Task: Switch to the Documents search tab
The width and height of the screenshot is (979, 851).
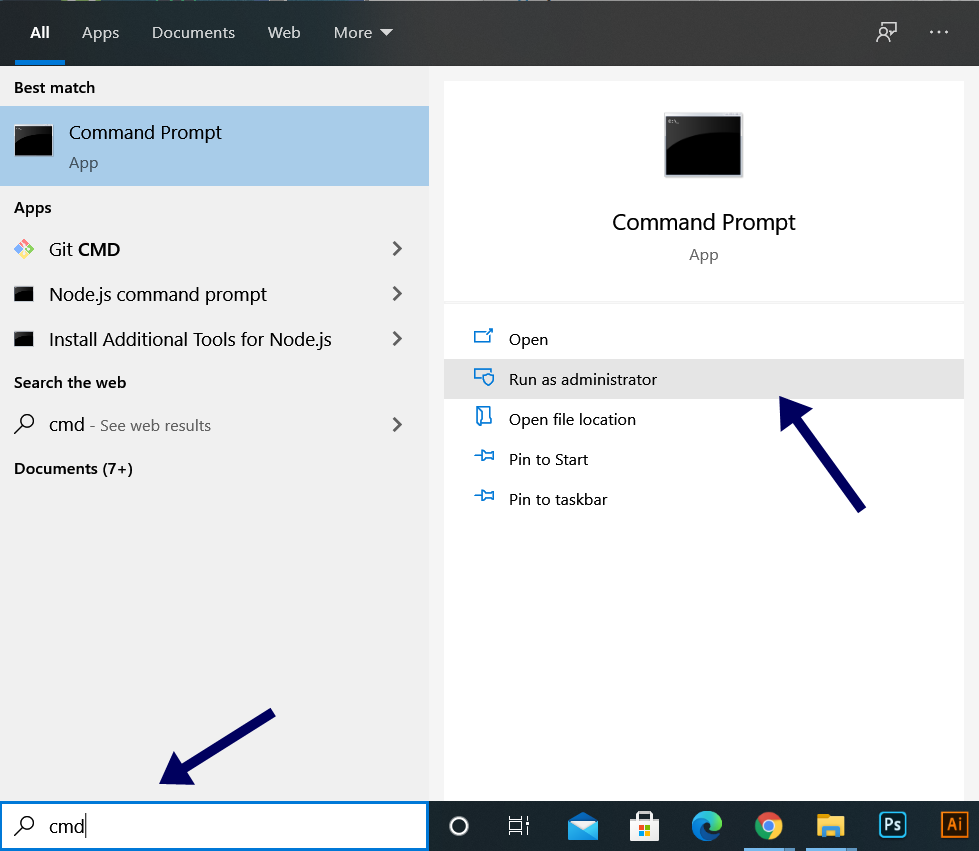Action: click(193, 32)
